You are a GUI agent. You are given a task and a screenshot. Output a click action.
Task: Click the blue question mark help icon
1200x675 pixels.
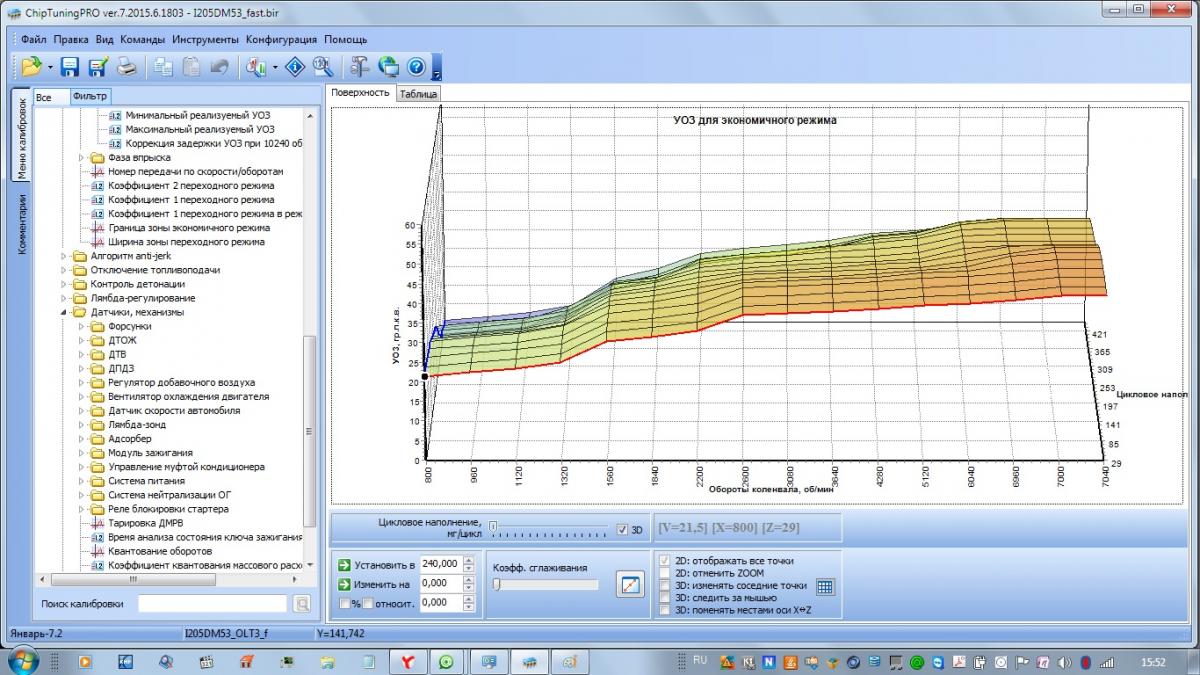point(416,67)
